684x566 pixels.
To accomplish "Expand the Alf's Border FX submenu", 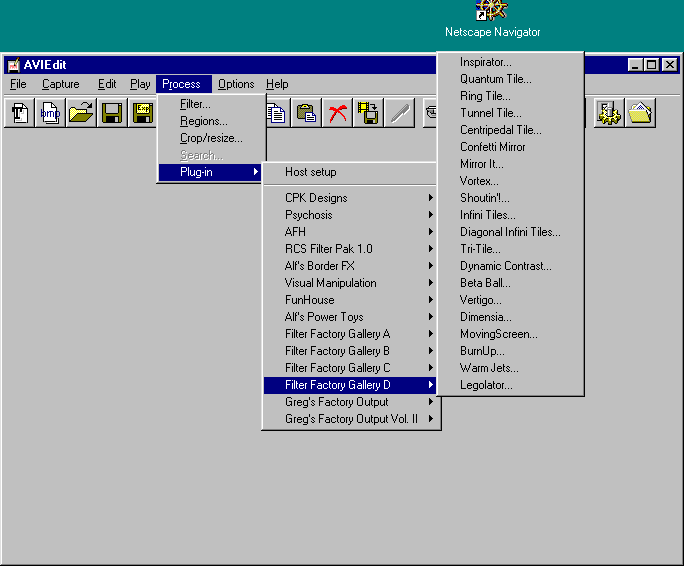I will pyautogui.click(x=351, y=266).
